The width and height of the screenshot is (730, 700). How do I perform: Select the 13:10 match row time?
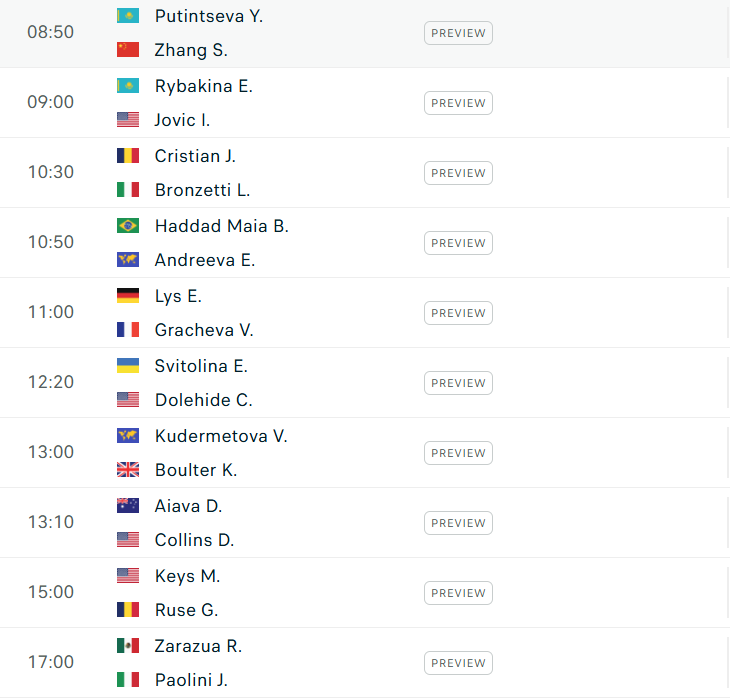51,522
